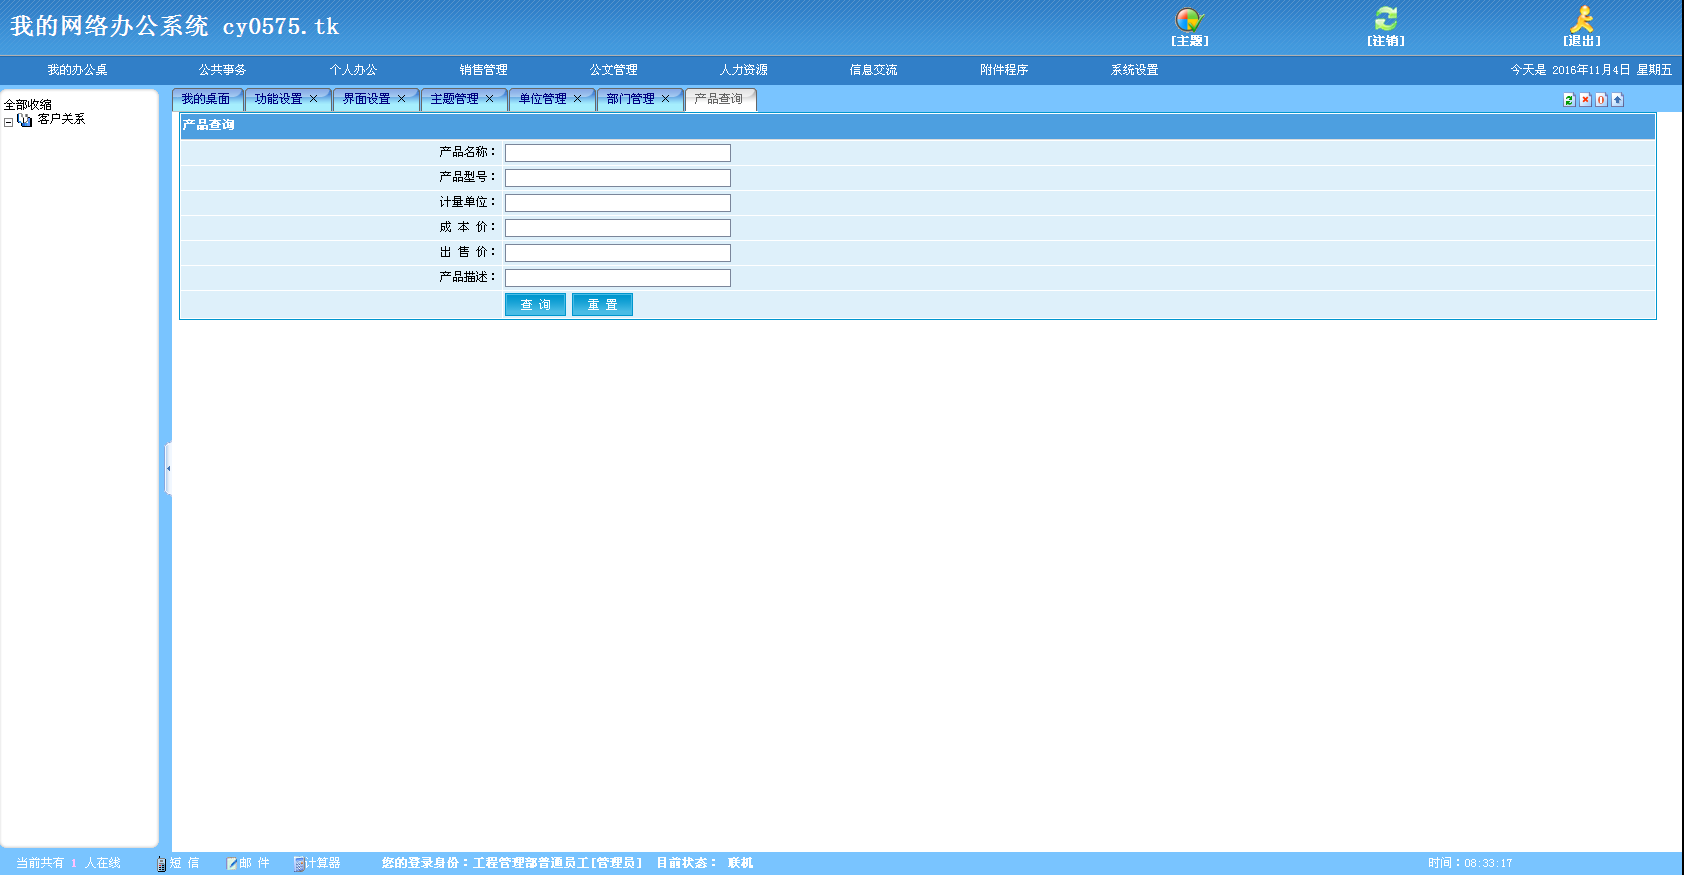Screen dimensions: 1684x875
Task: Click the 主题 theme icon in header
Action: (1189, 21)
